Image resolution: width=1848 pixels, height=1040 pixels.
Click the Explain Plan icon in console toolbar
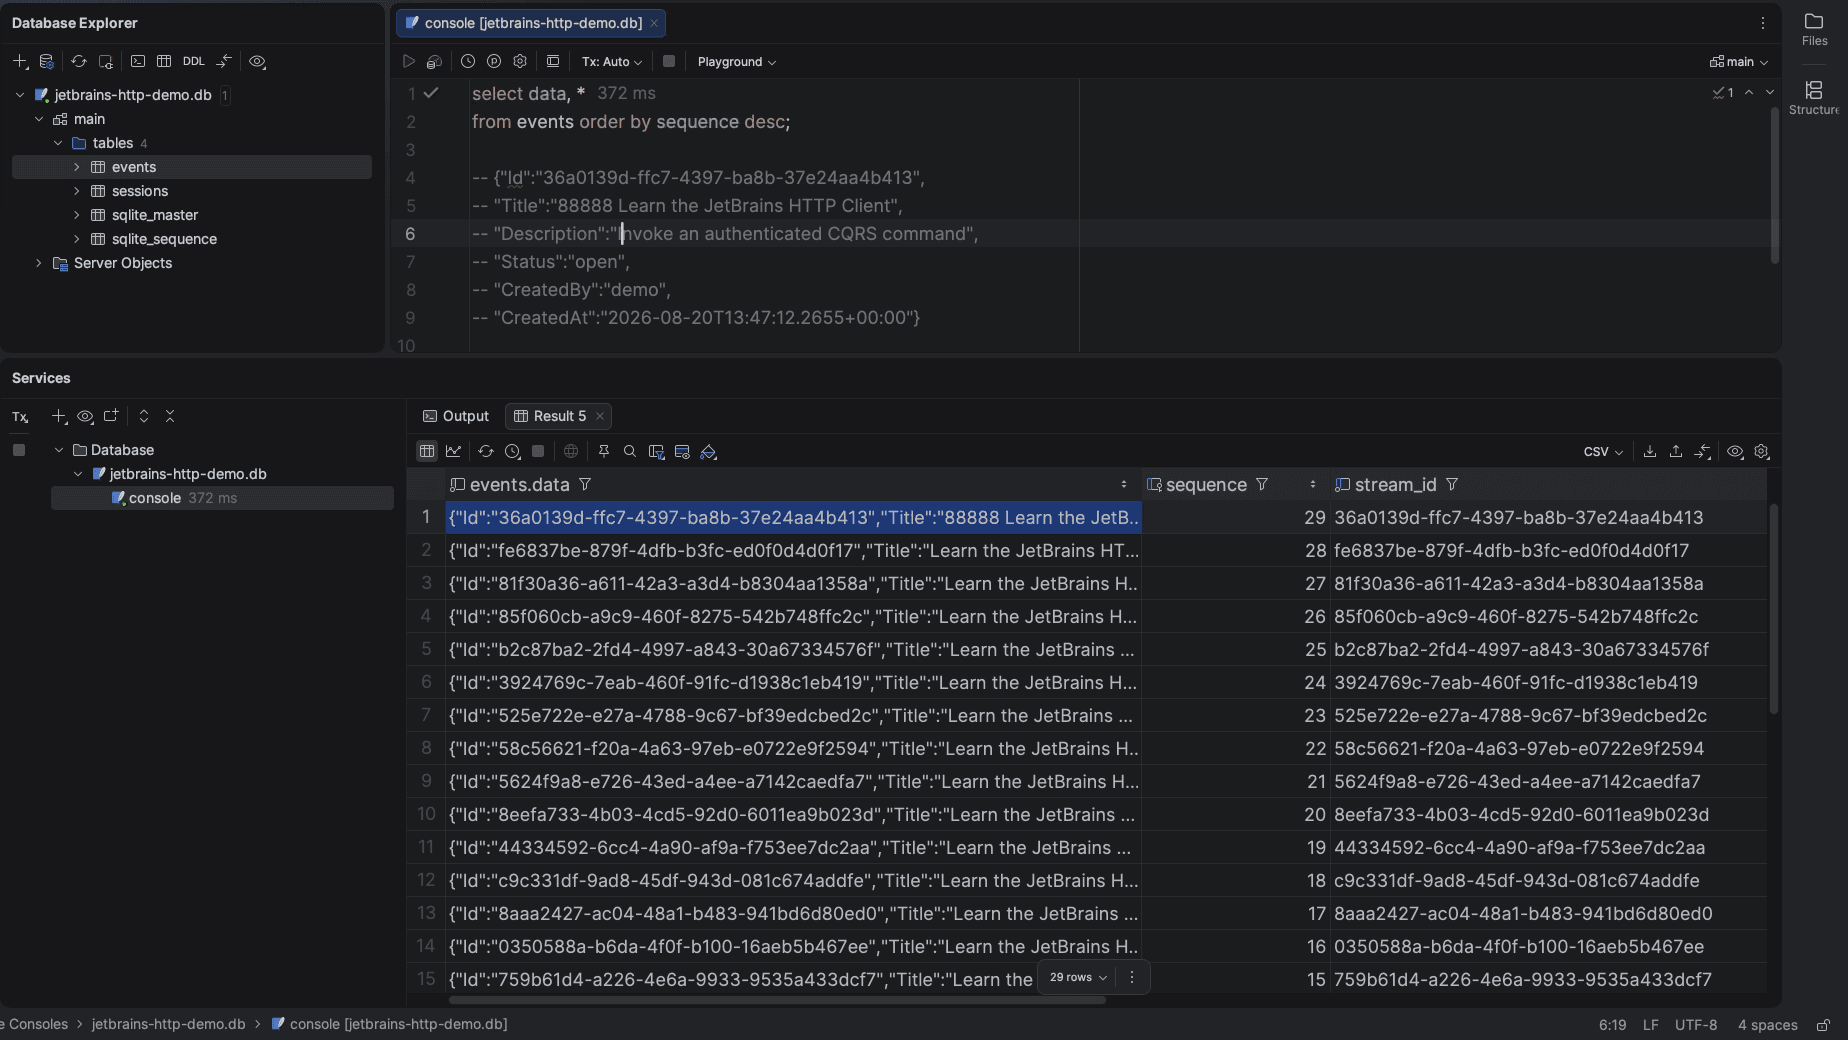point(434,62)
